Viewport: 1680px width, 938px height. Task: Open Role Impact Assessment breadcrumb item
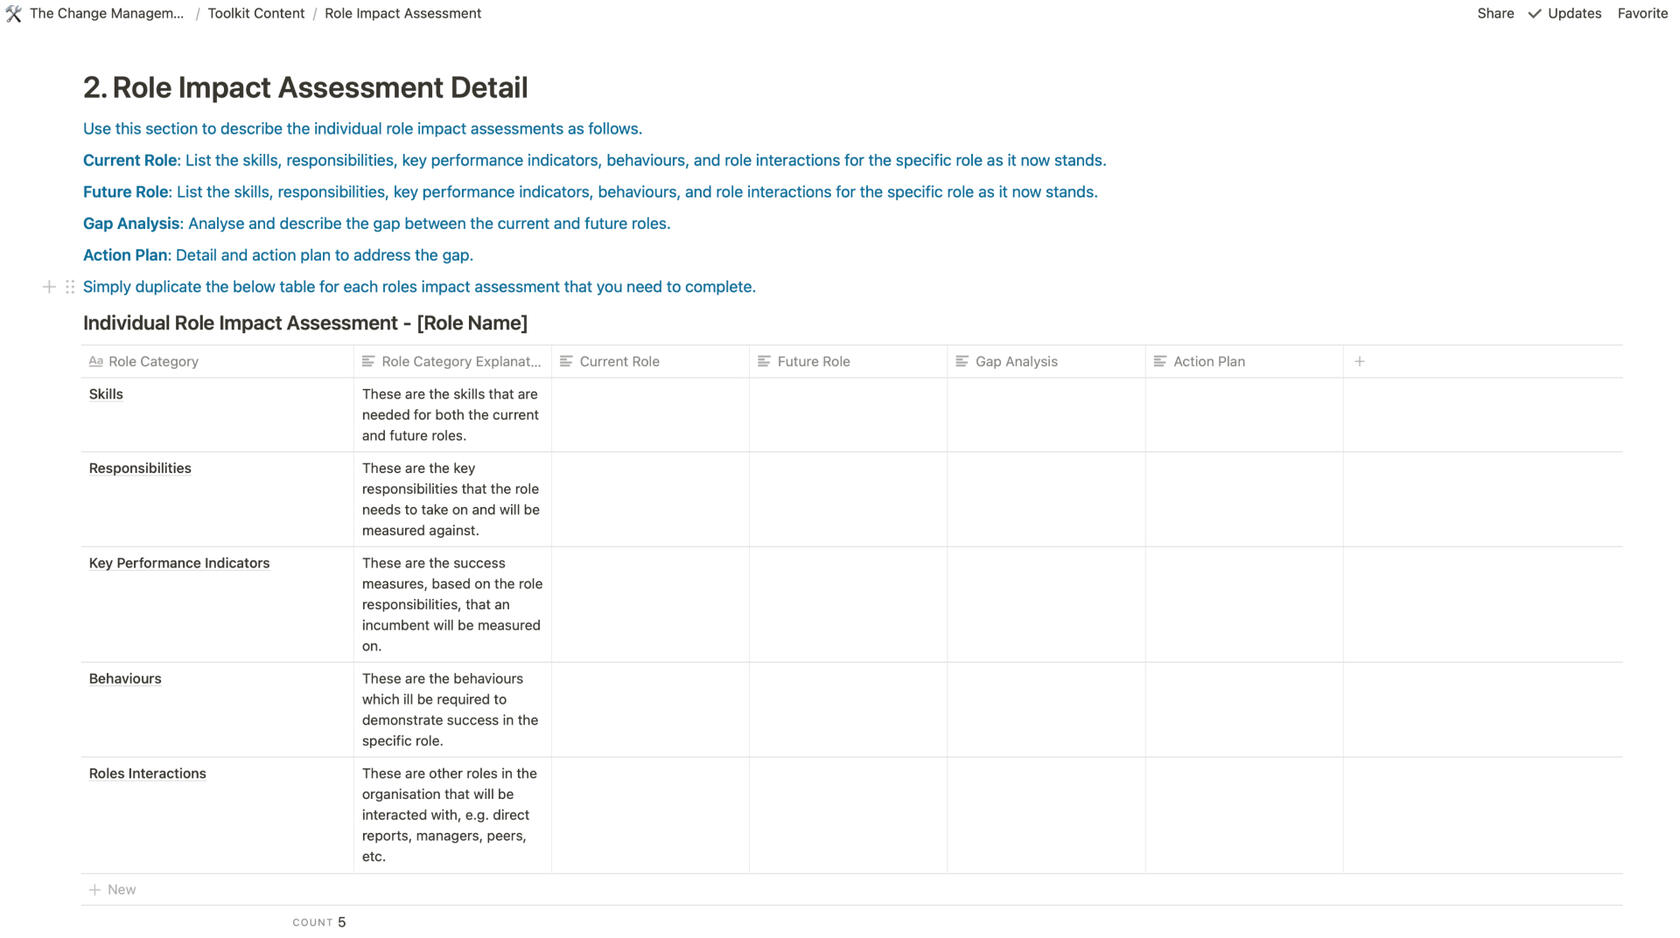coord(402,14)
